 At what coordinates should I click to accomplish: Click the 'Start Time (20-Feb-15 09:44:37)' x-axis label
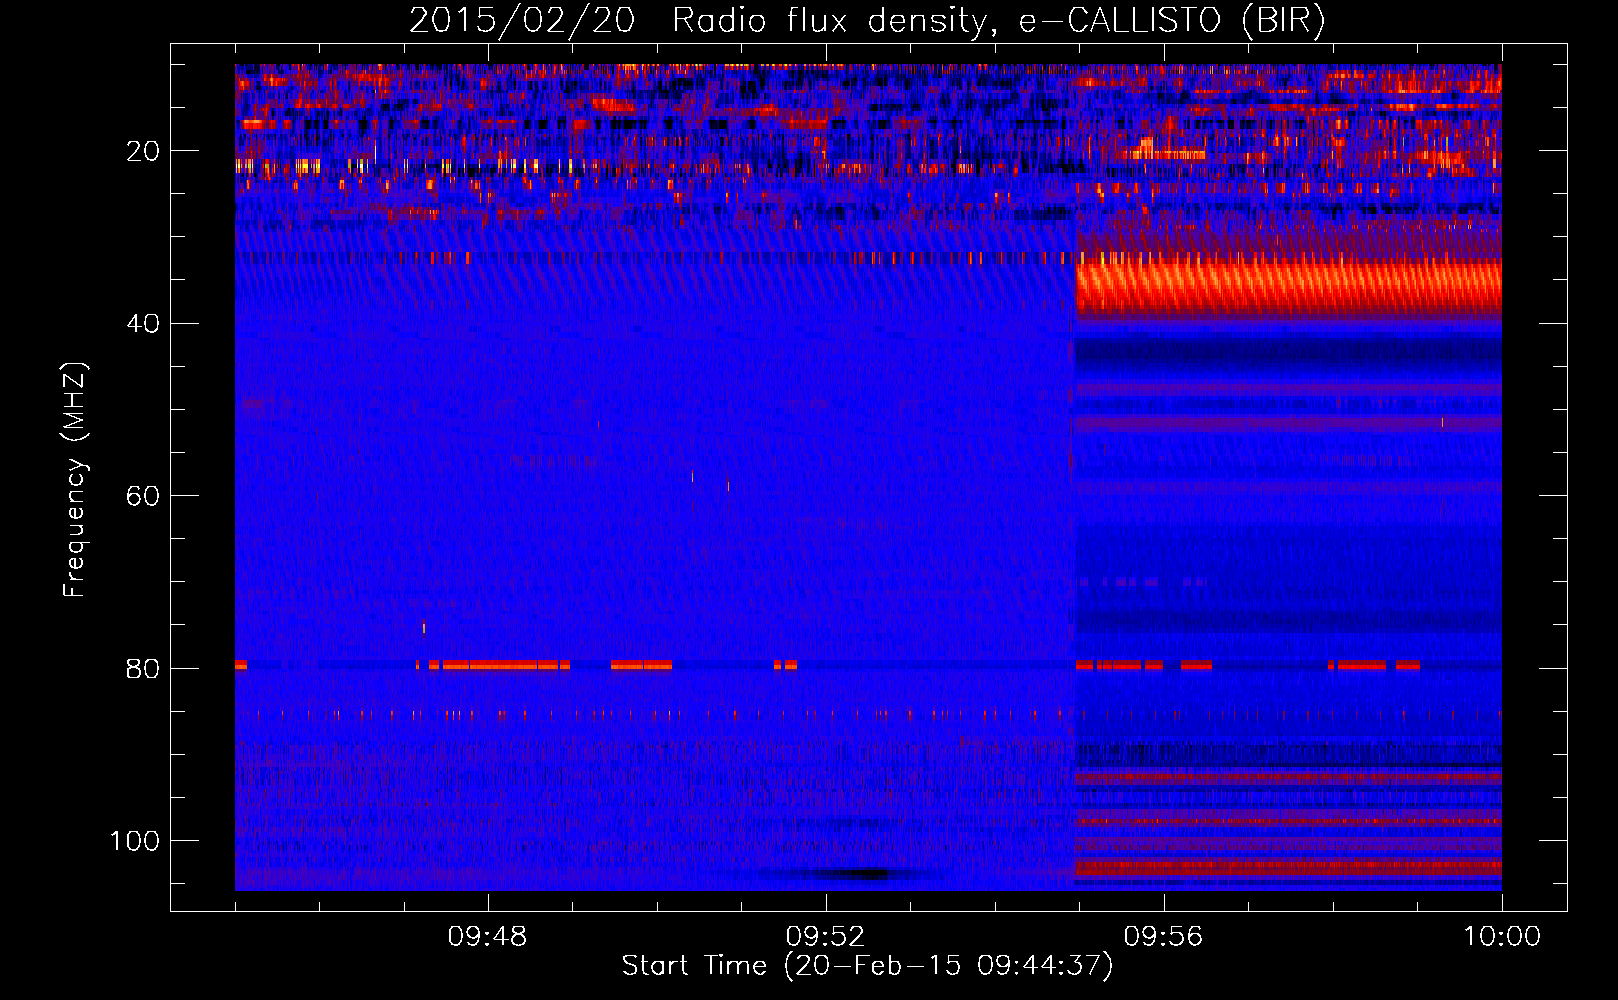867,966
